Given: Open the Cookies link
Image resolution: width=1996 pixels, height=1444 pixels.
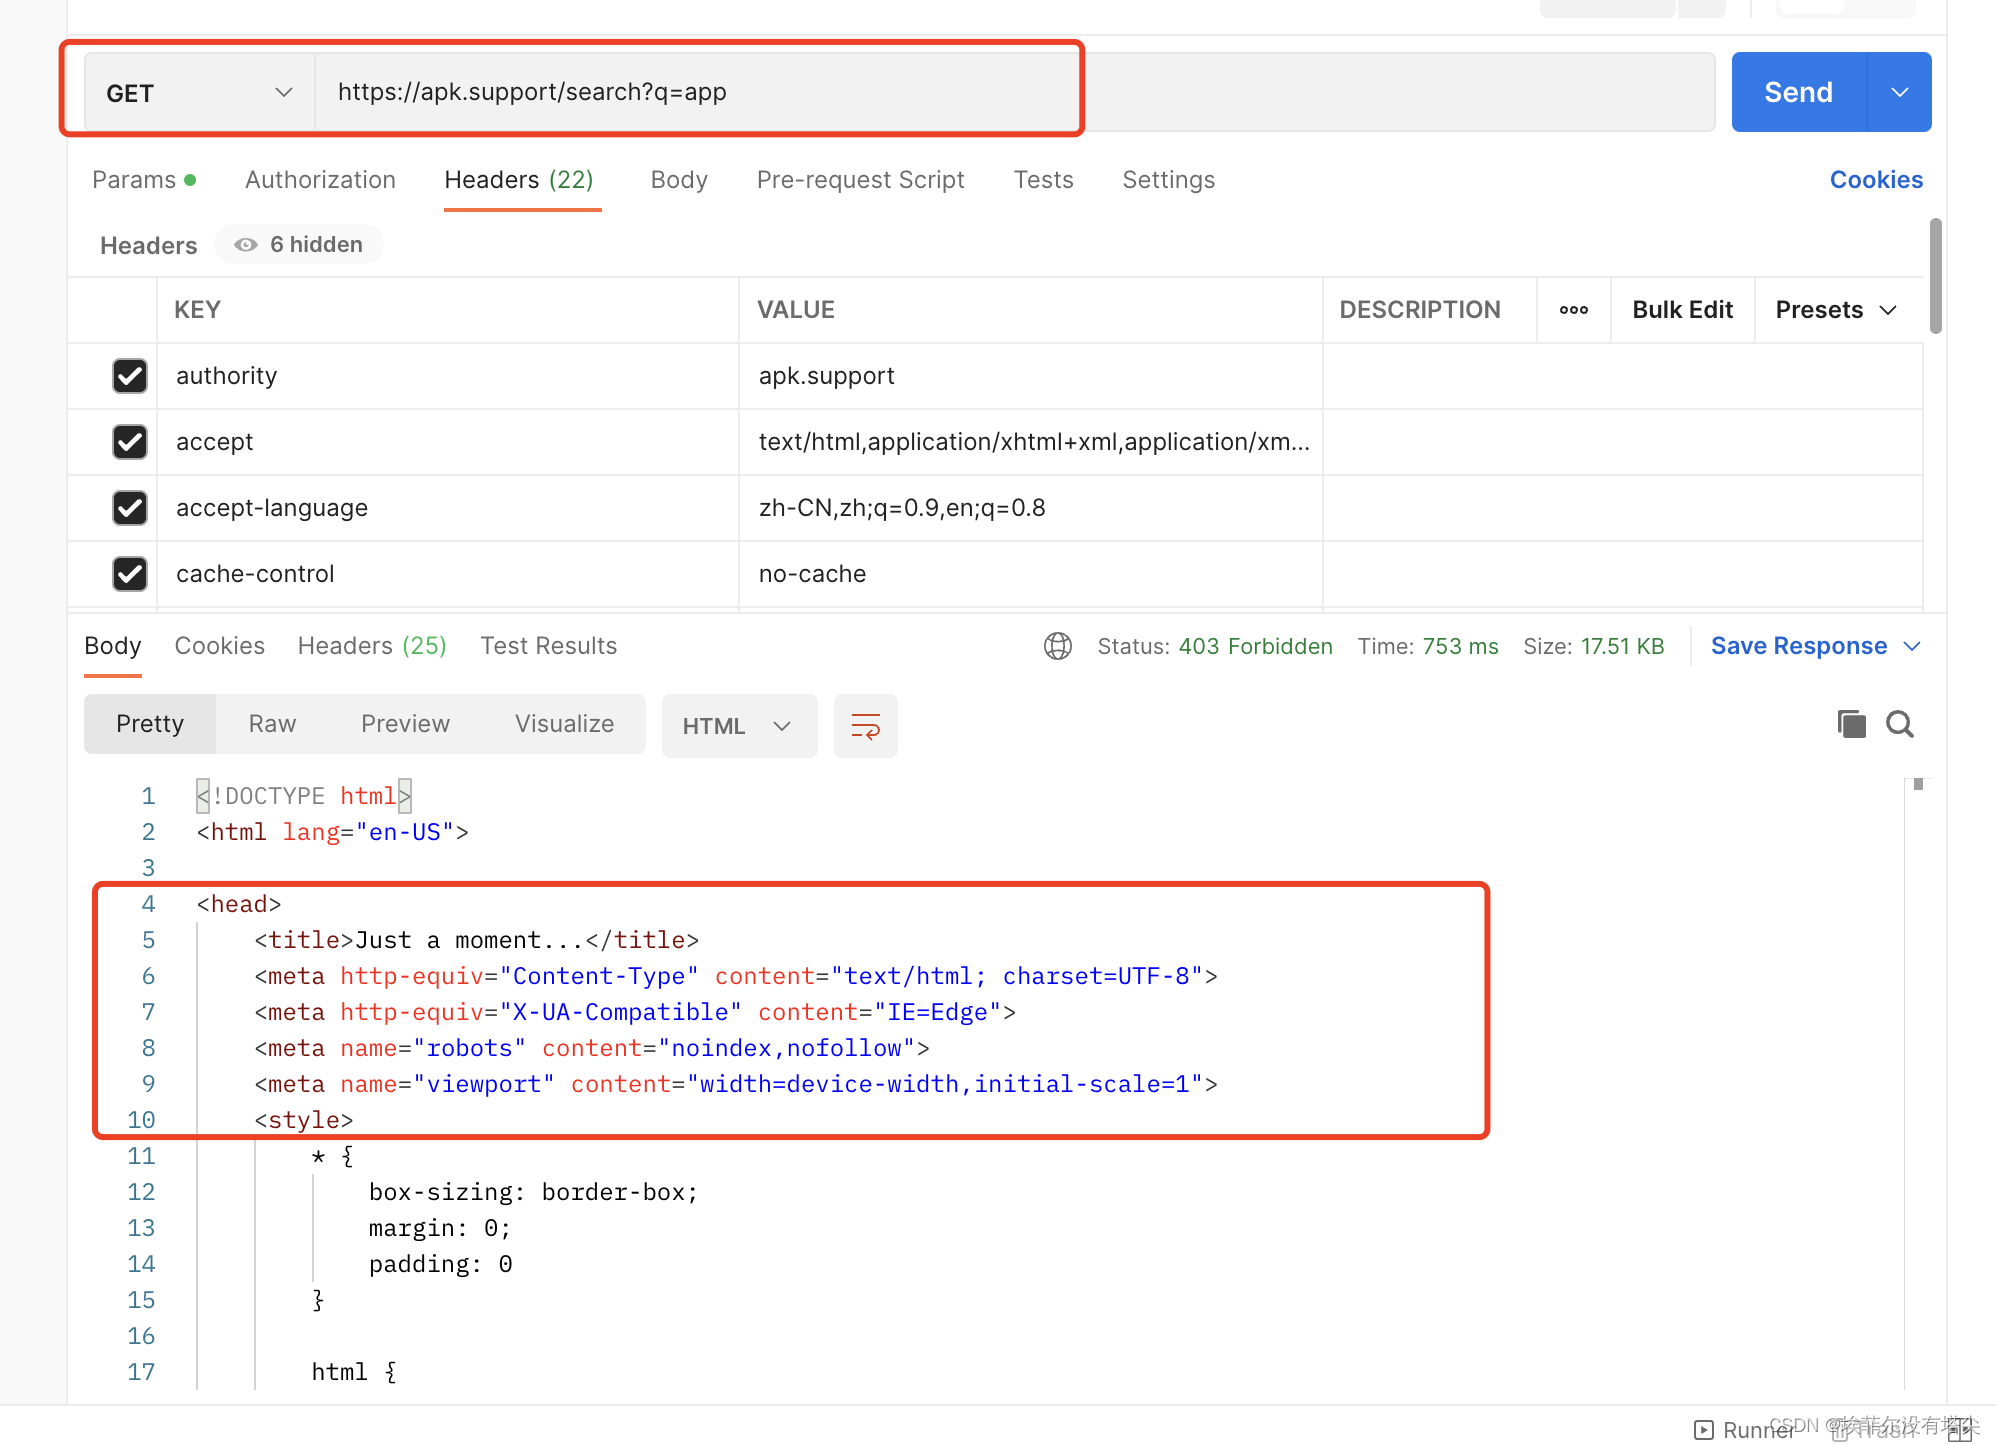Looking at the screenshot, I should pyautogui.click(x=1875, y=180).
